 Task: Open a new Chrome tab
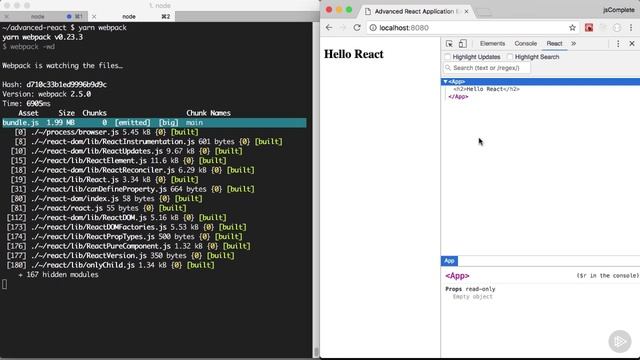click(484, 12)
